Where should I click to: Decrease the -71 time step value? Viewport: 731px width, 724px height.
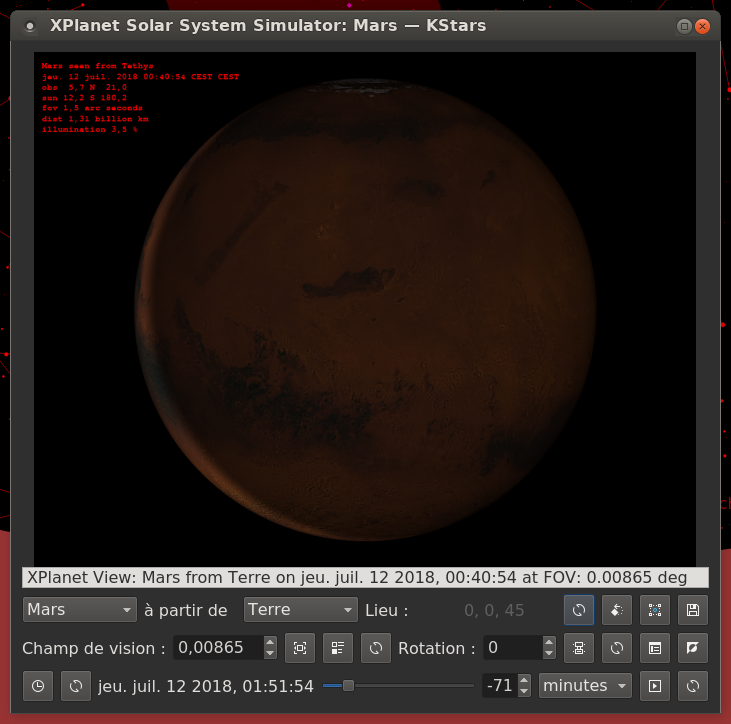(524, 692)
